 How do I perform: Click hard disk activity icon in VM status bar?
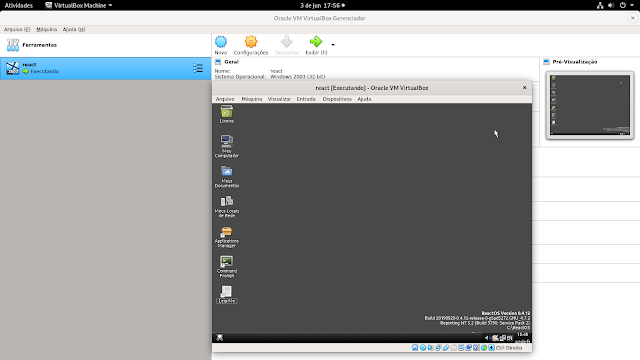point(415,348)
